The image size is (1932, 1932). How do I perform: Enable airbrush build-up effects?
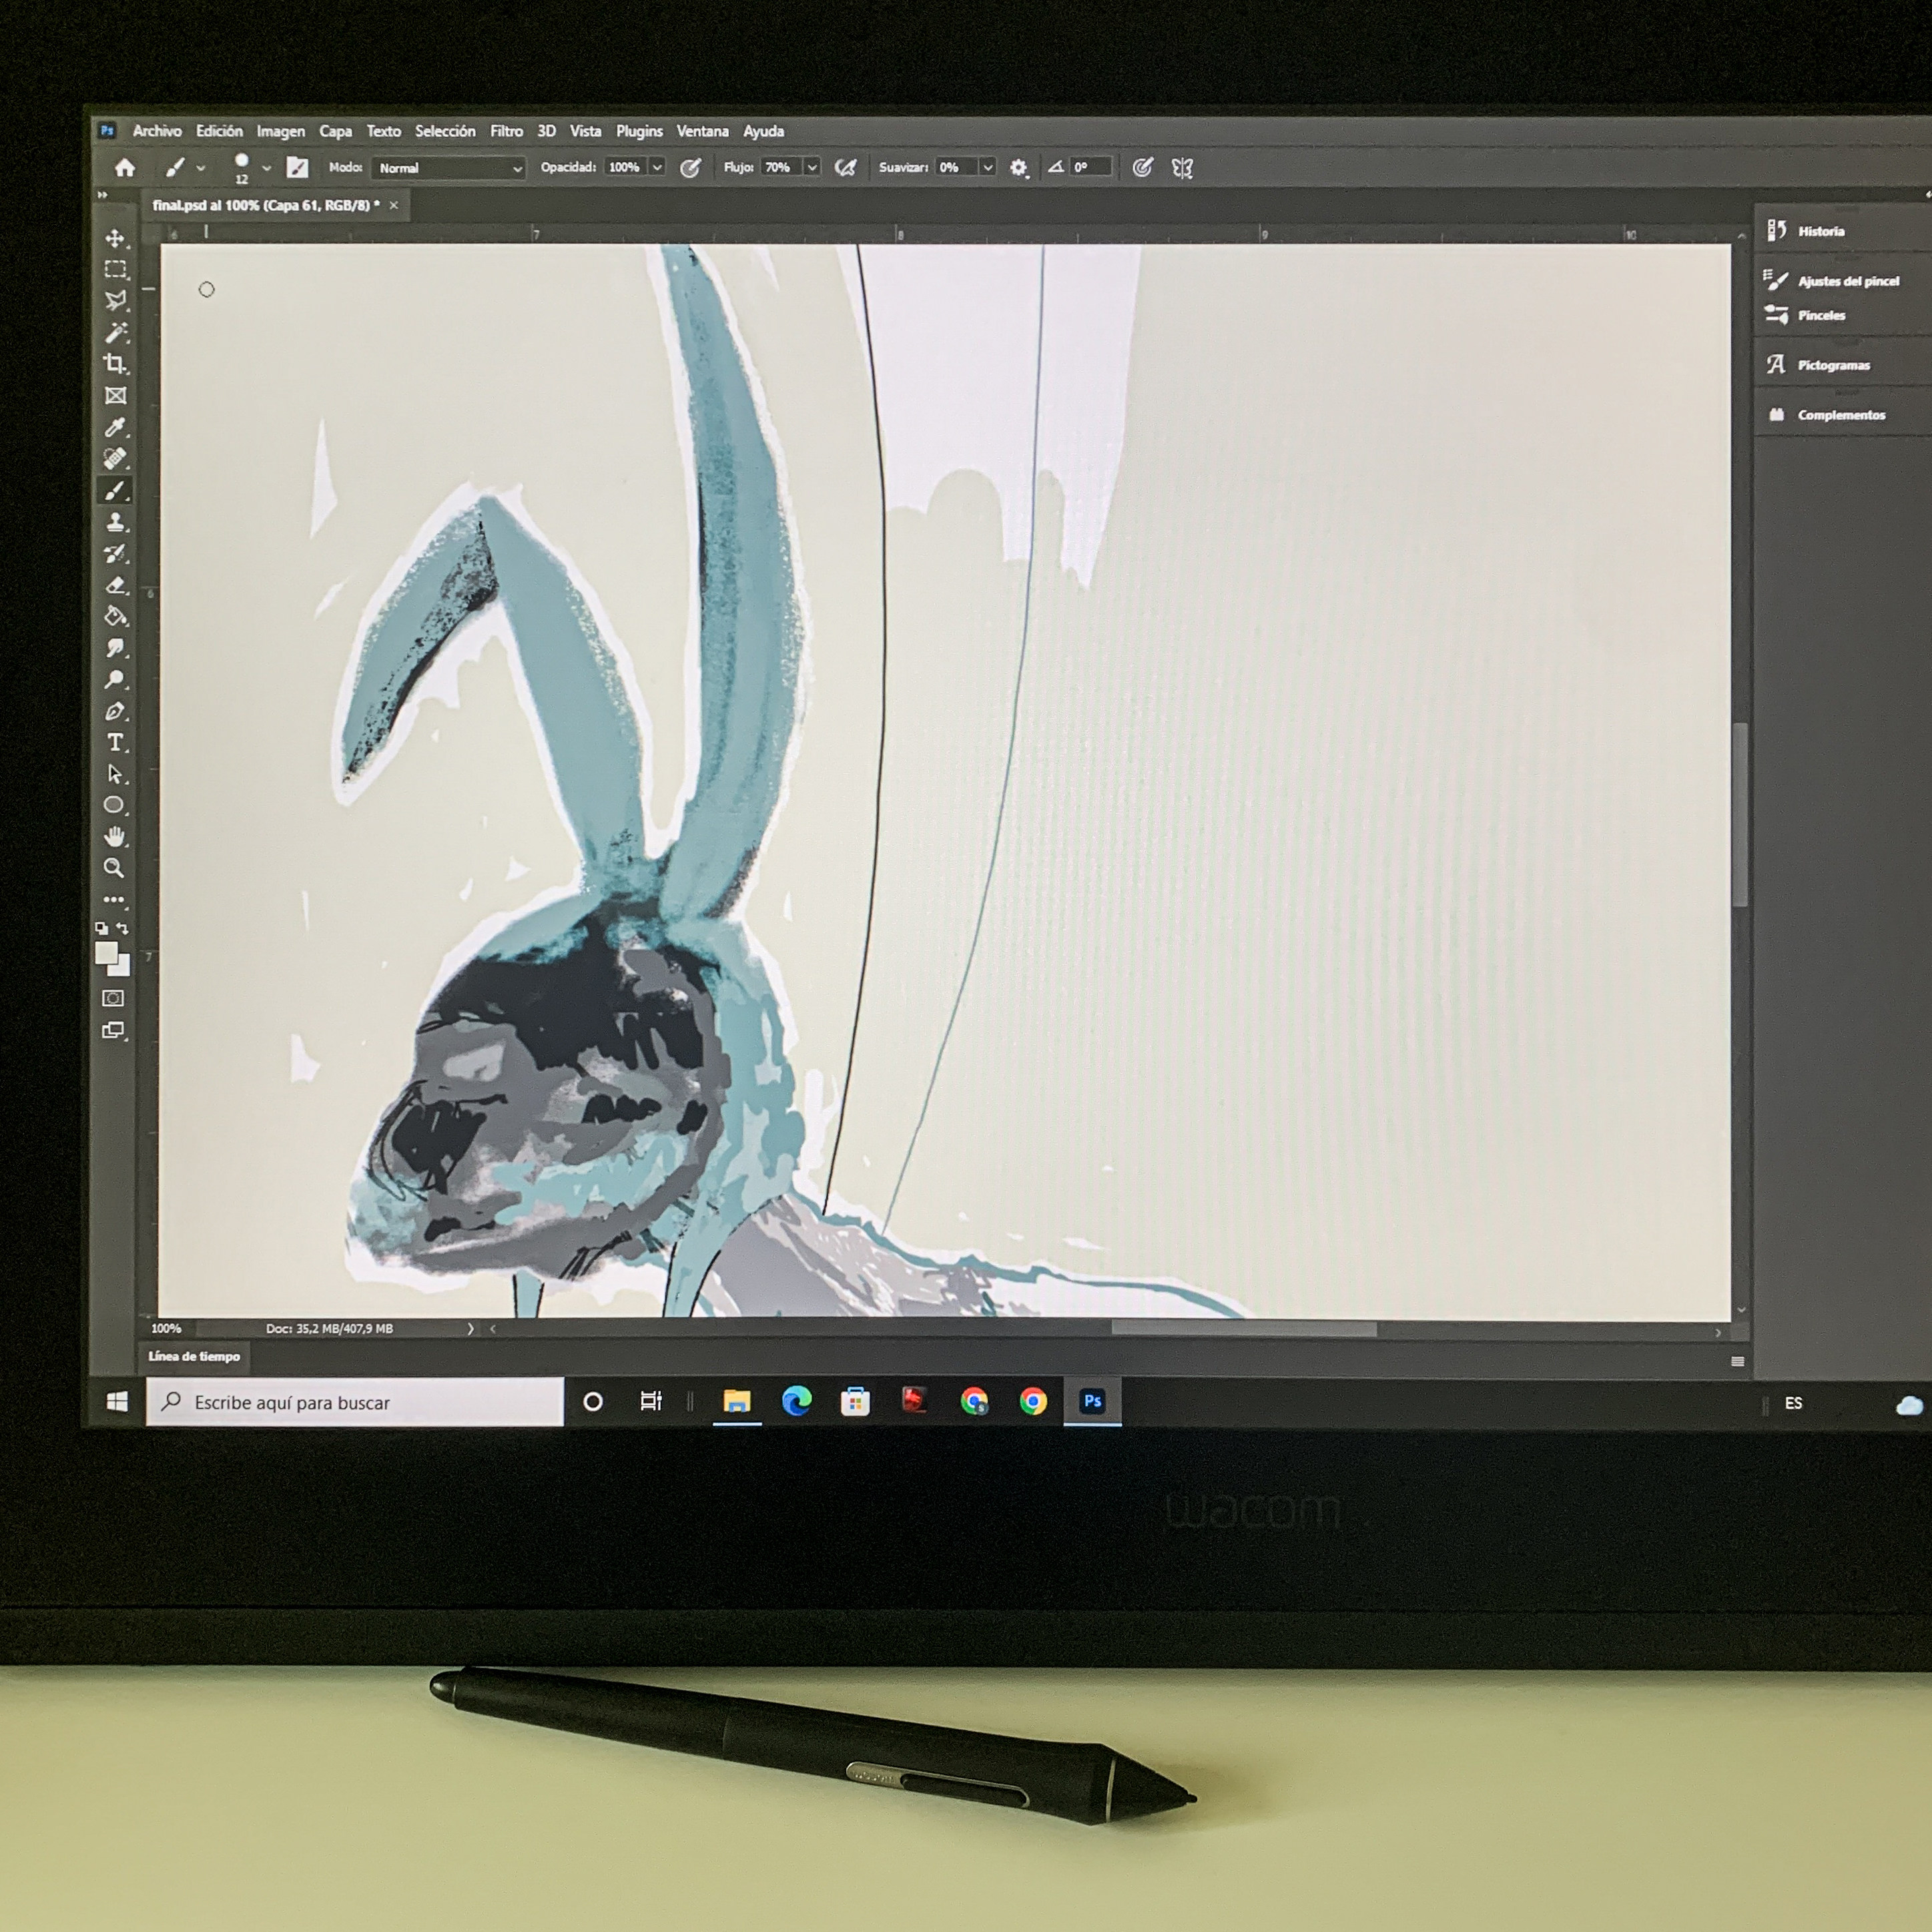coord(846,168)
